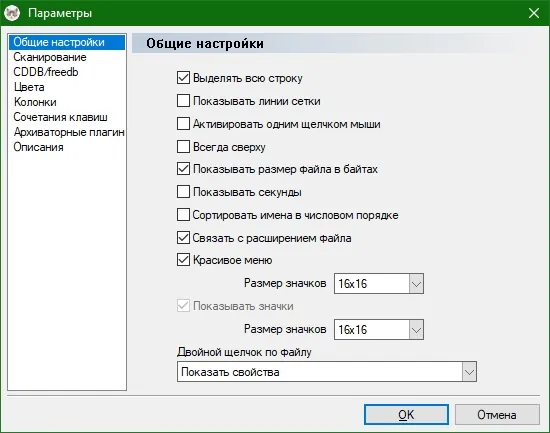Open menu icon size dropdown under Красивое меню
The height and width of the screenshot is (433, 550).
379,284
